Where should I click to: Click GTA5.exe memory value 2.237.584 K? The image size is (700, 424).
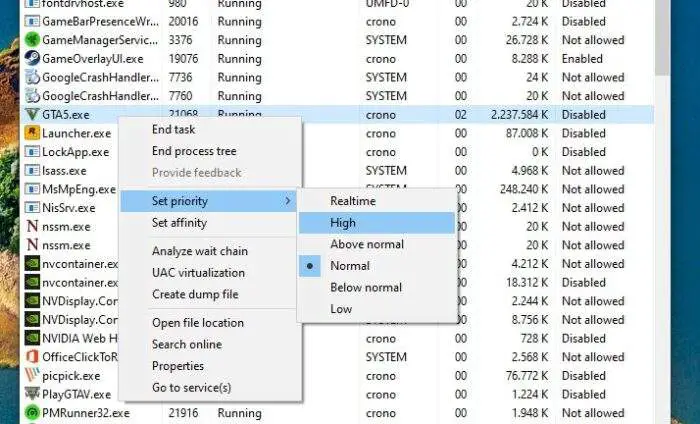click(x=519, y=115)
